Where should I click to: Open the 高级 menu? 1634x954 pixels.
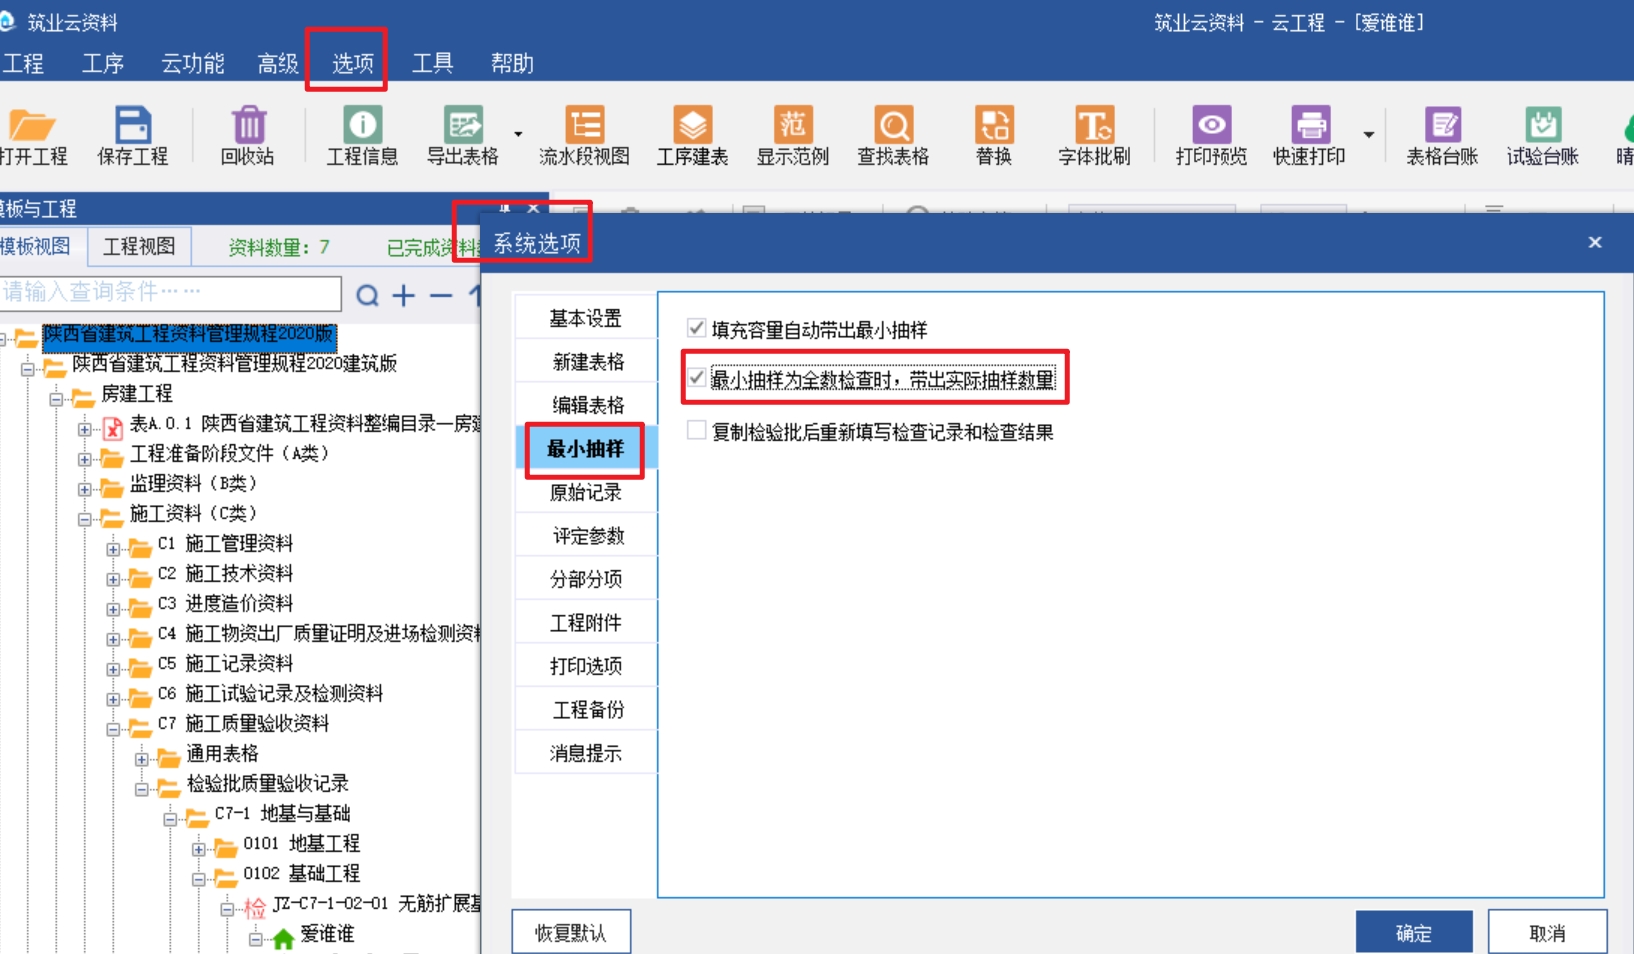click(x=277, y=63)
